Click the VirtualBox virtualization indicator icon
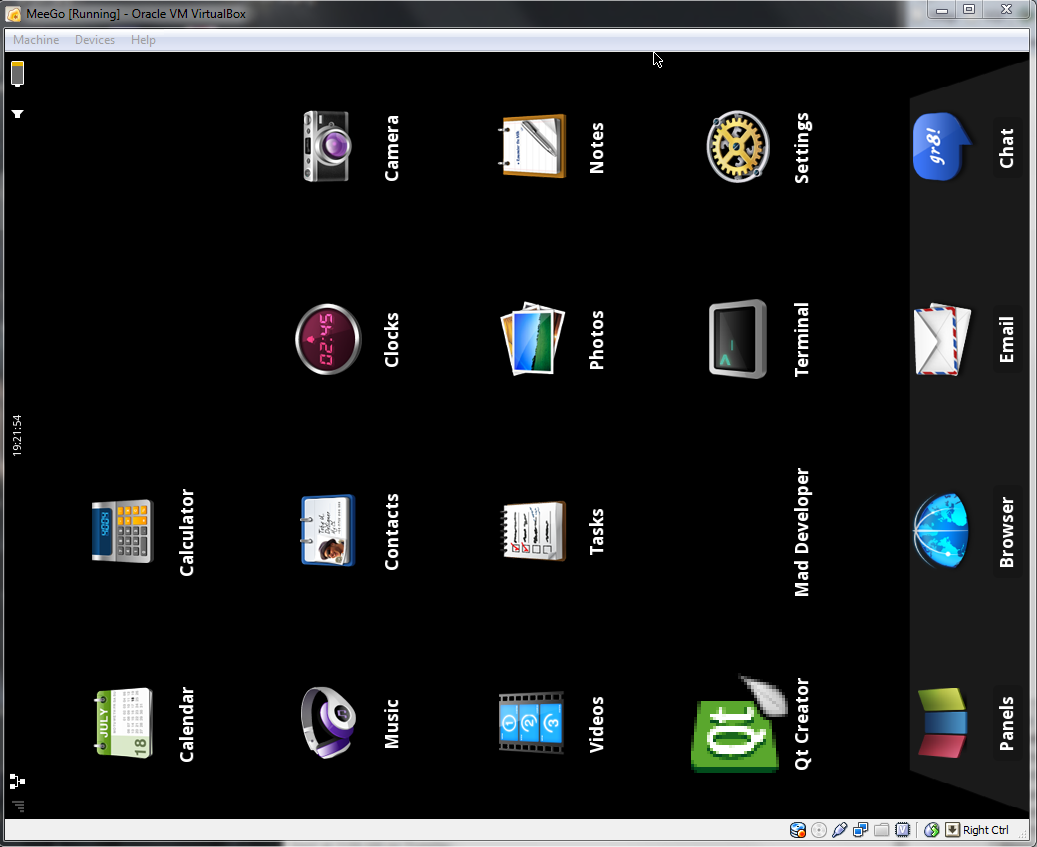Viewport: 1037px width, 847px height. [903, 830]
